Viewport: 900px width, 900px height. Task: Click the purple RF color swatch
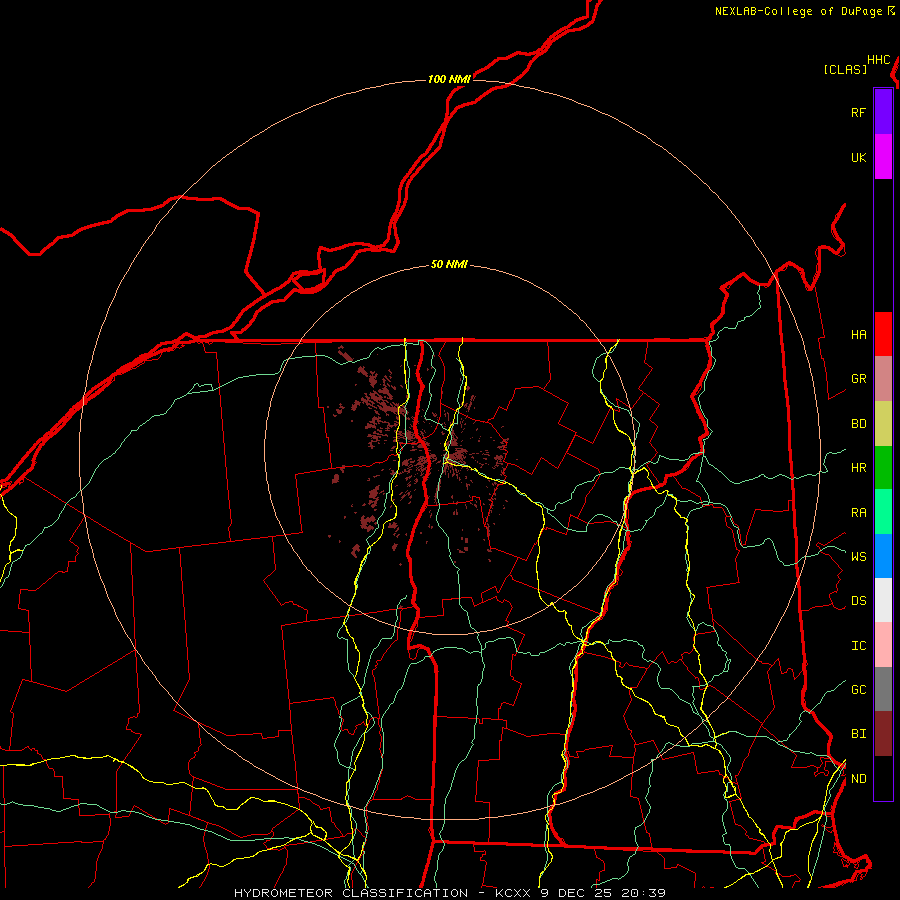(883, 112)
